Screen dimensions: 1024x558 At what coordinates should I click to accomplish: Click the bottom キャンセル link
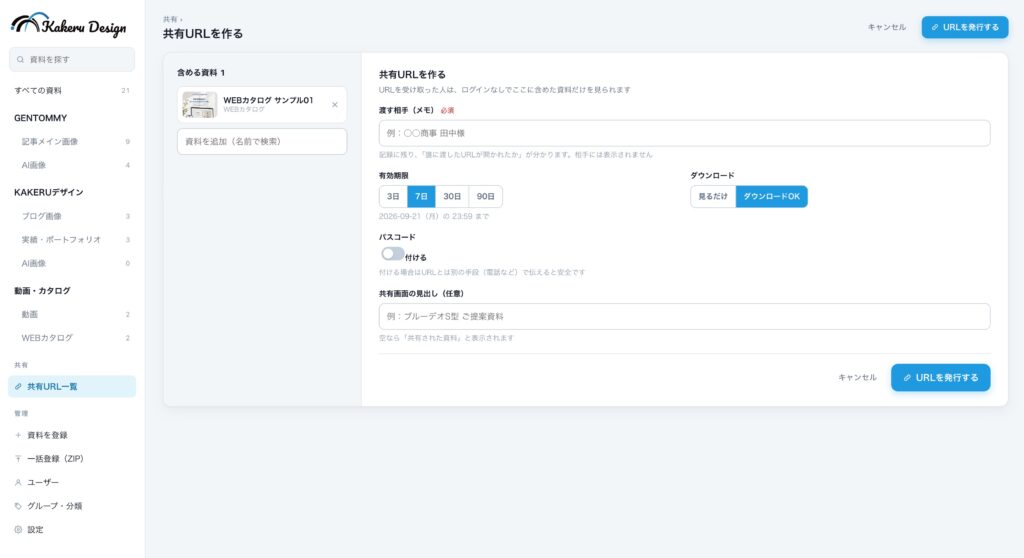pos(857,378)
